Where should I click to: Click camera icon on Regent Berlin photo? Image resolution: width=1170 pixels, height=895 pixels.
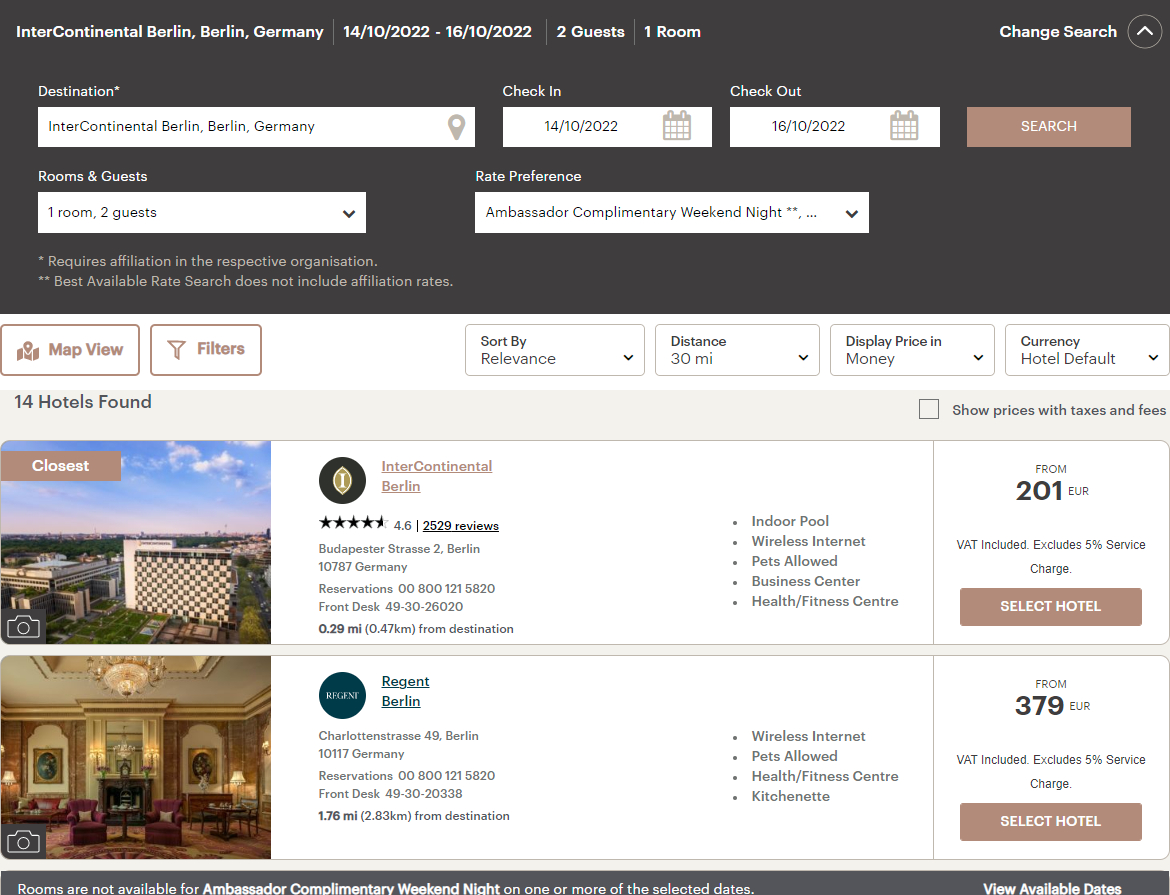[23, 841]
